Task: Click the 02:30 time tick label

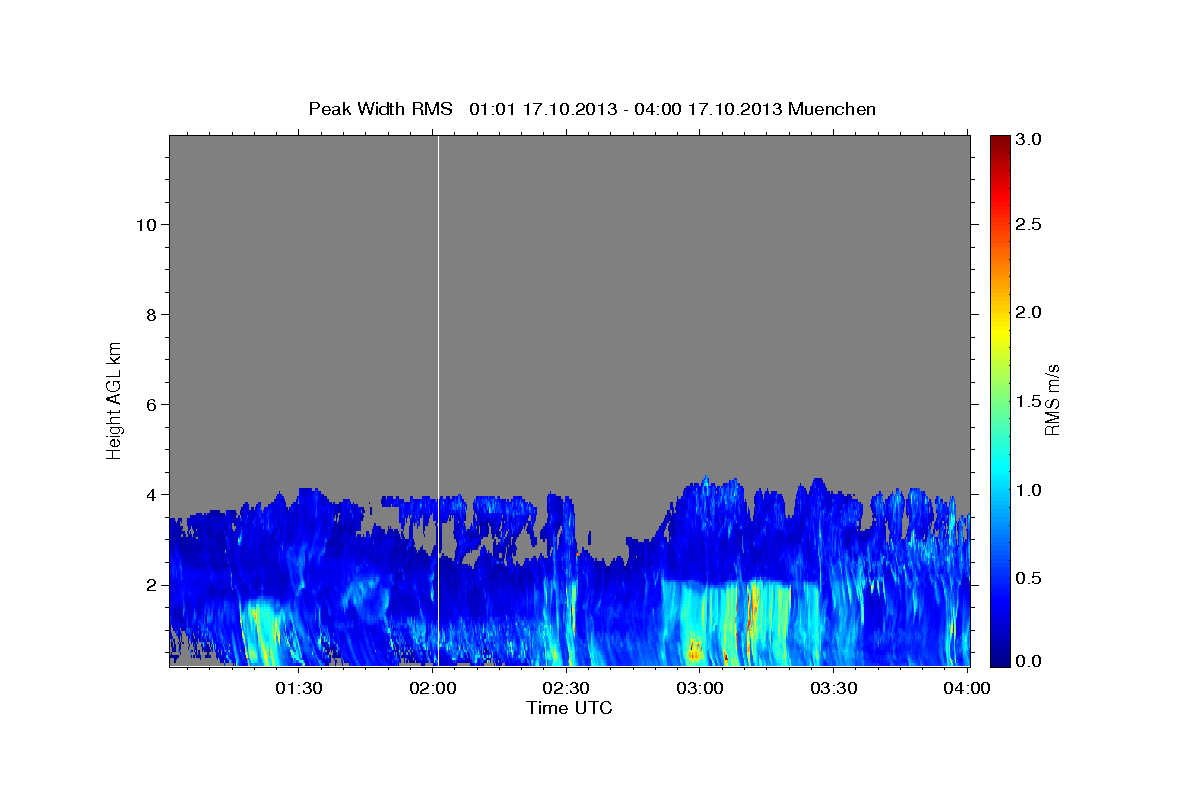Action: 566,688
